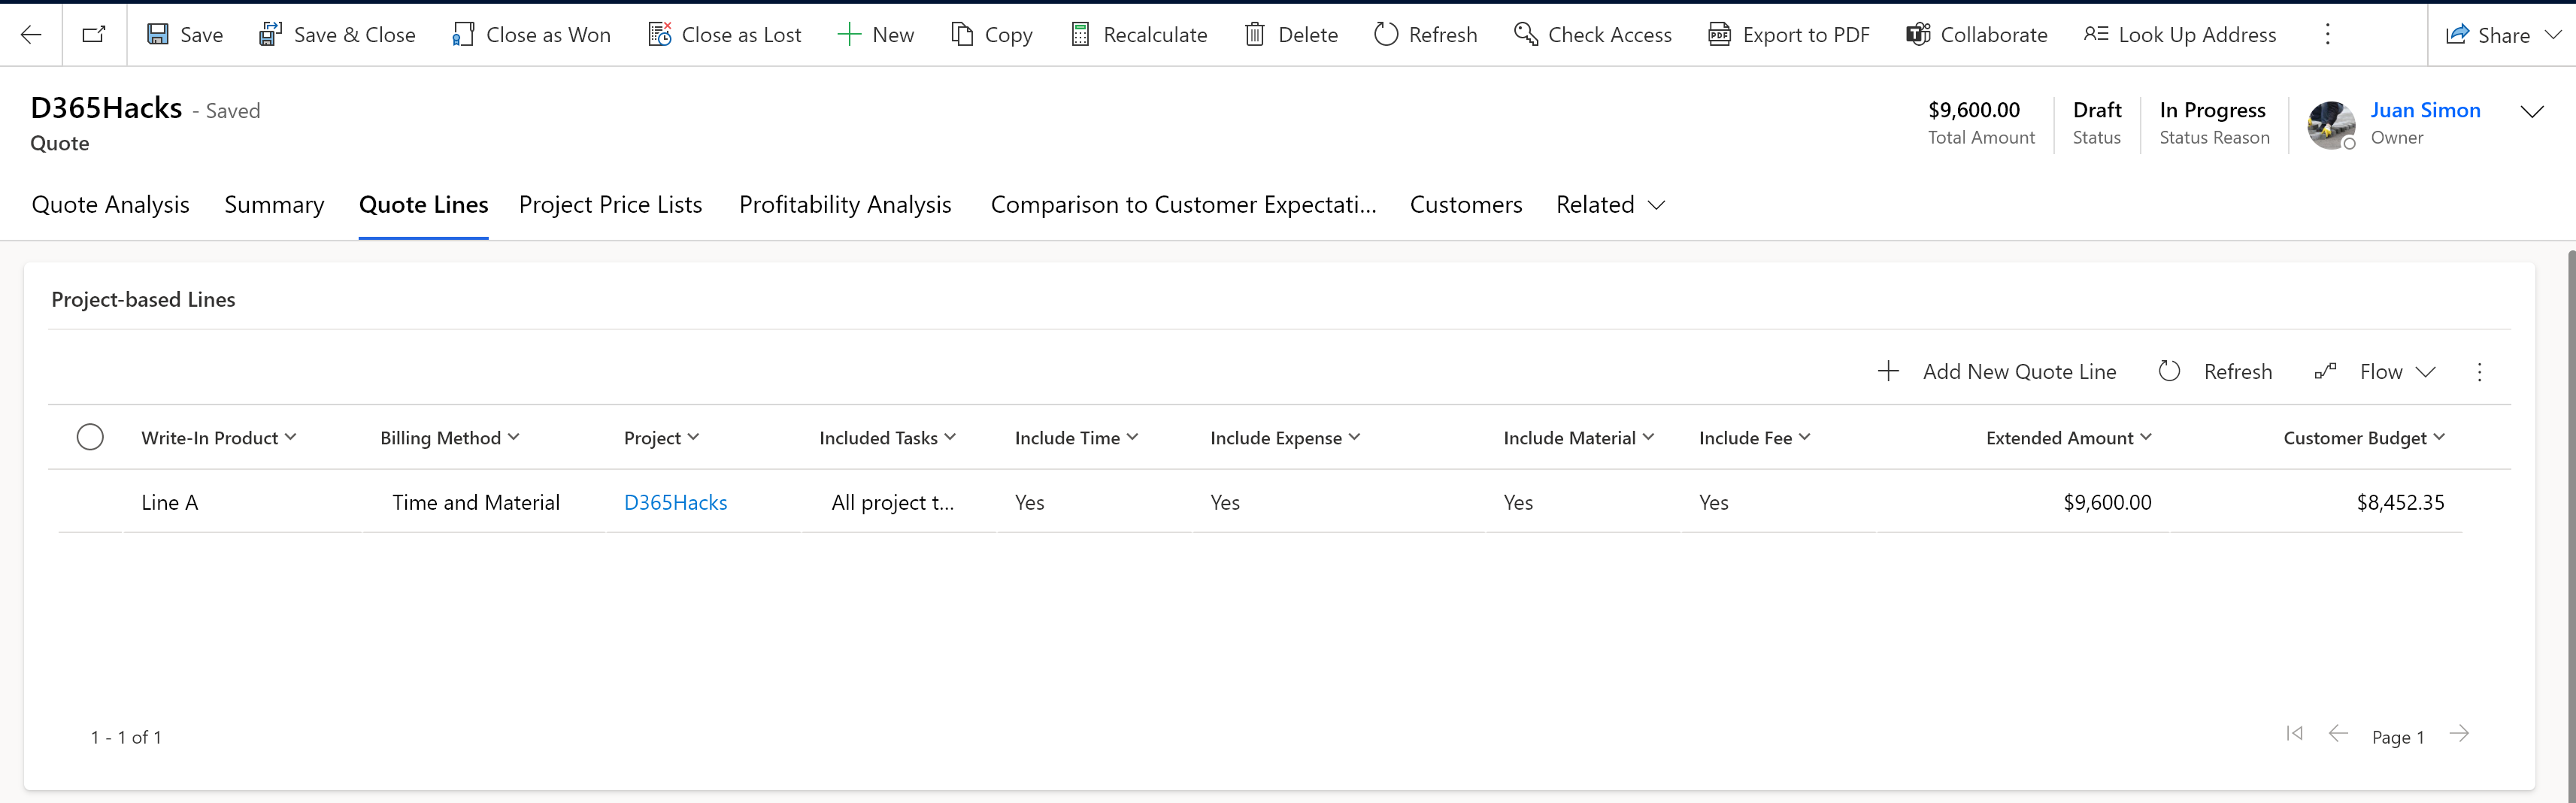Close the quote as Lost
Viewport: 2576px width, 803px height.
[725, 35]
